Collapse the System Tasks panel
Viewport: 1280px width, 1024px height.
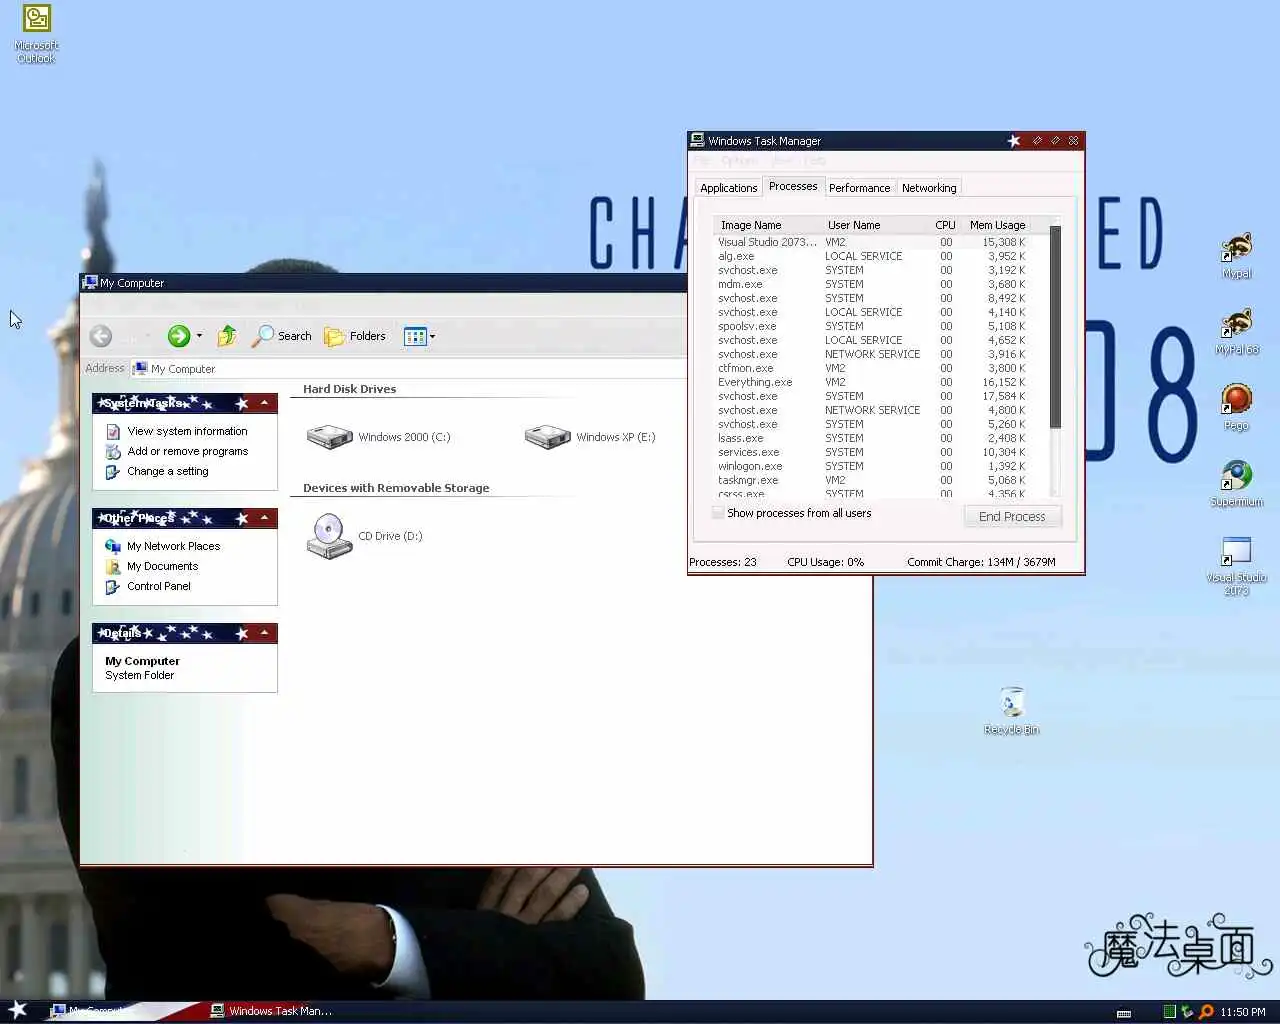click(x=264, y=403)
